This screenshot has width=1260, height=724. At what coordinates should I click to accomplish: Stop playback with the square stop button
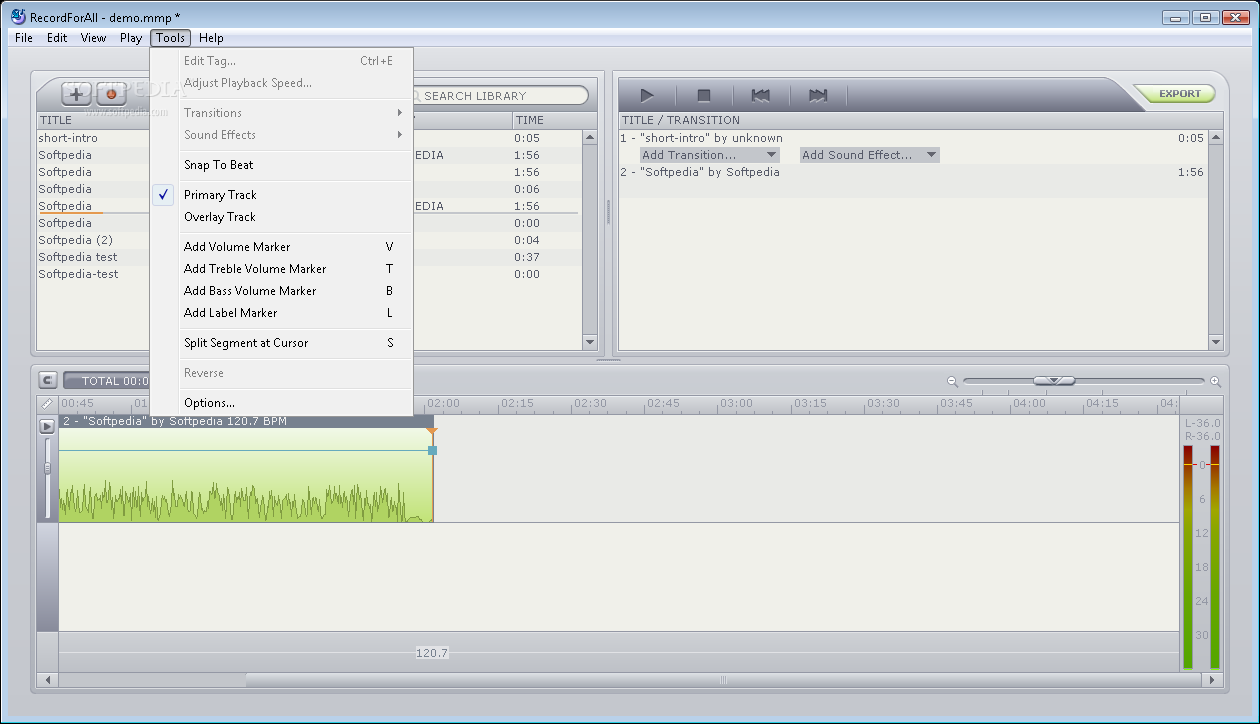[704, 96]
